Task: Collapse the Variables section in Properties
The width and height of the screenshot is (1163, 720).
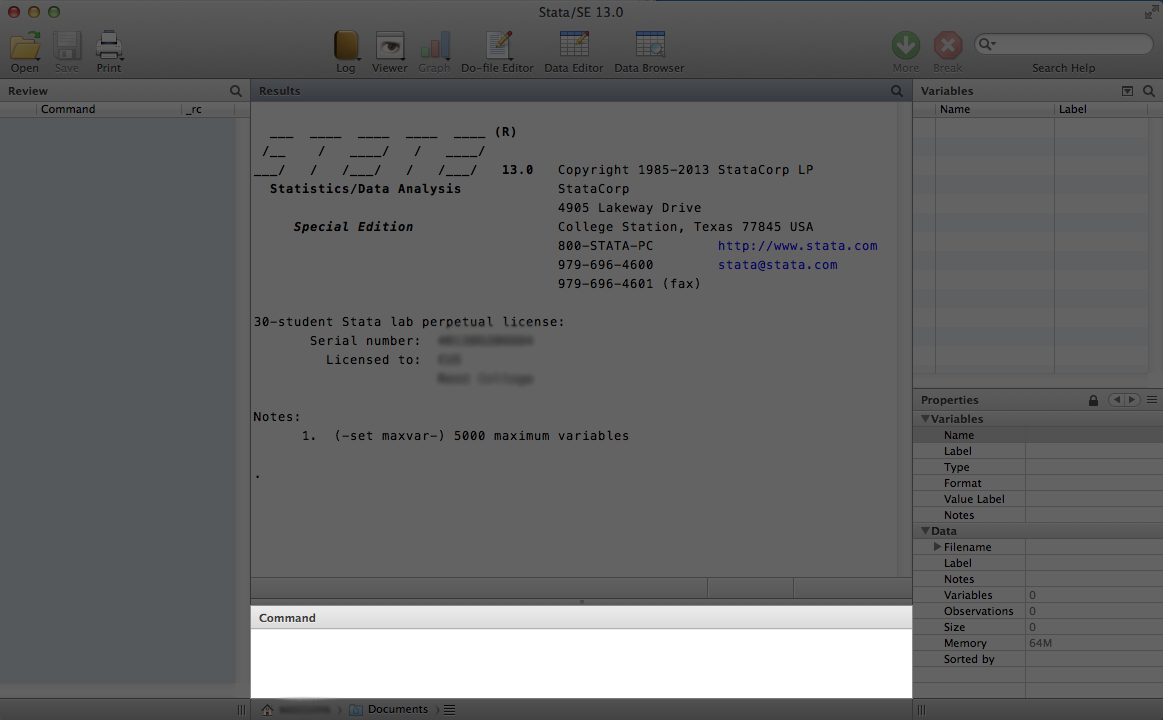Action: [926, 419]
